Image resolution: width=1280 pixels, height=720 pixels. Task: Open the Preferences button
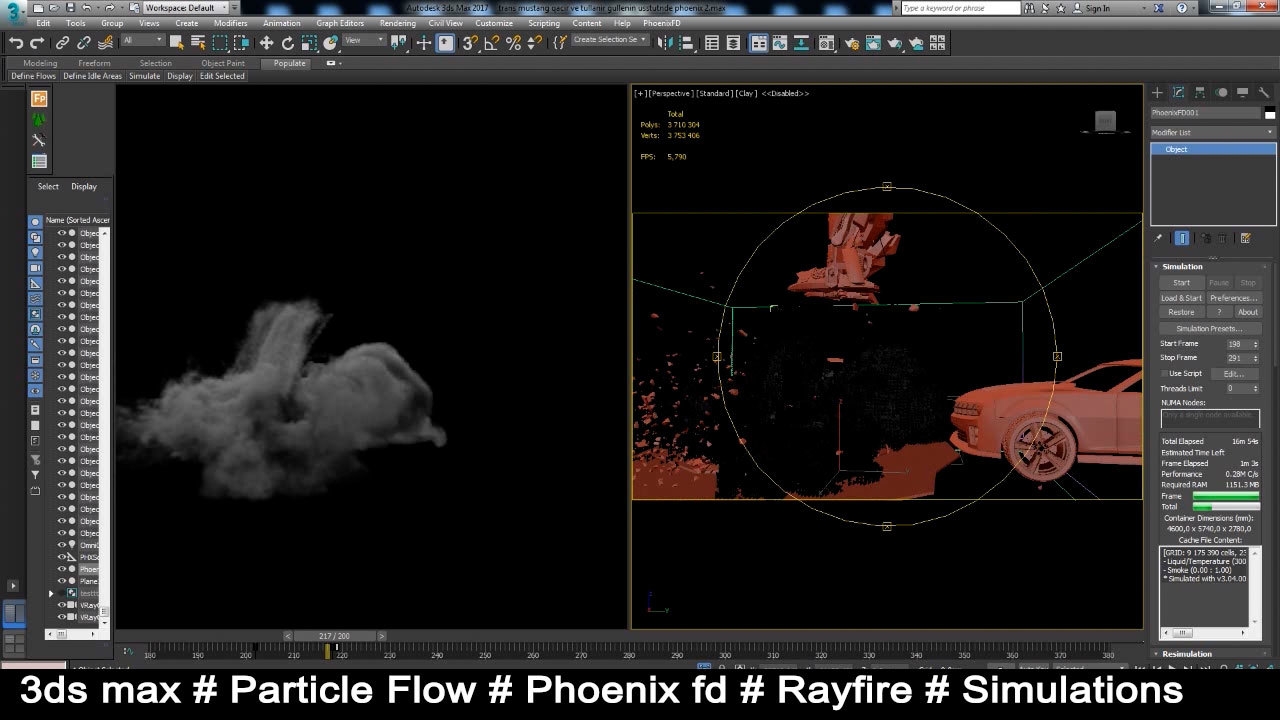point(1233,298)
